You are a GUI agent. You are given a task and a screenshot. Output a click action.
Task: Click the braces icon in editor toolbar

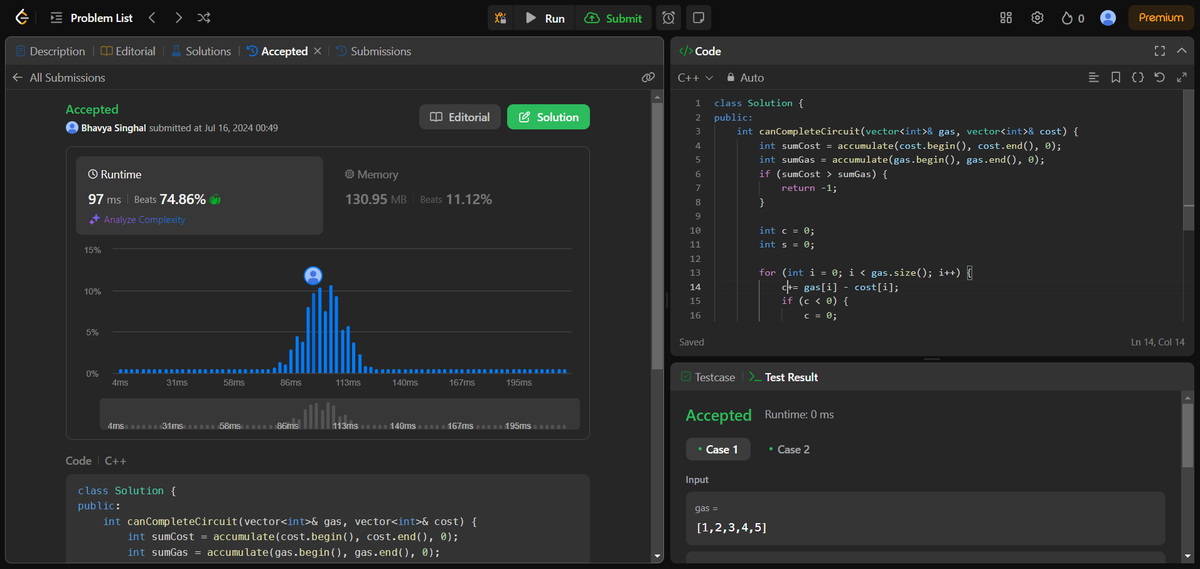pos(1137,77)
